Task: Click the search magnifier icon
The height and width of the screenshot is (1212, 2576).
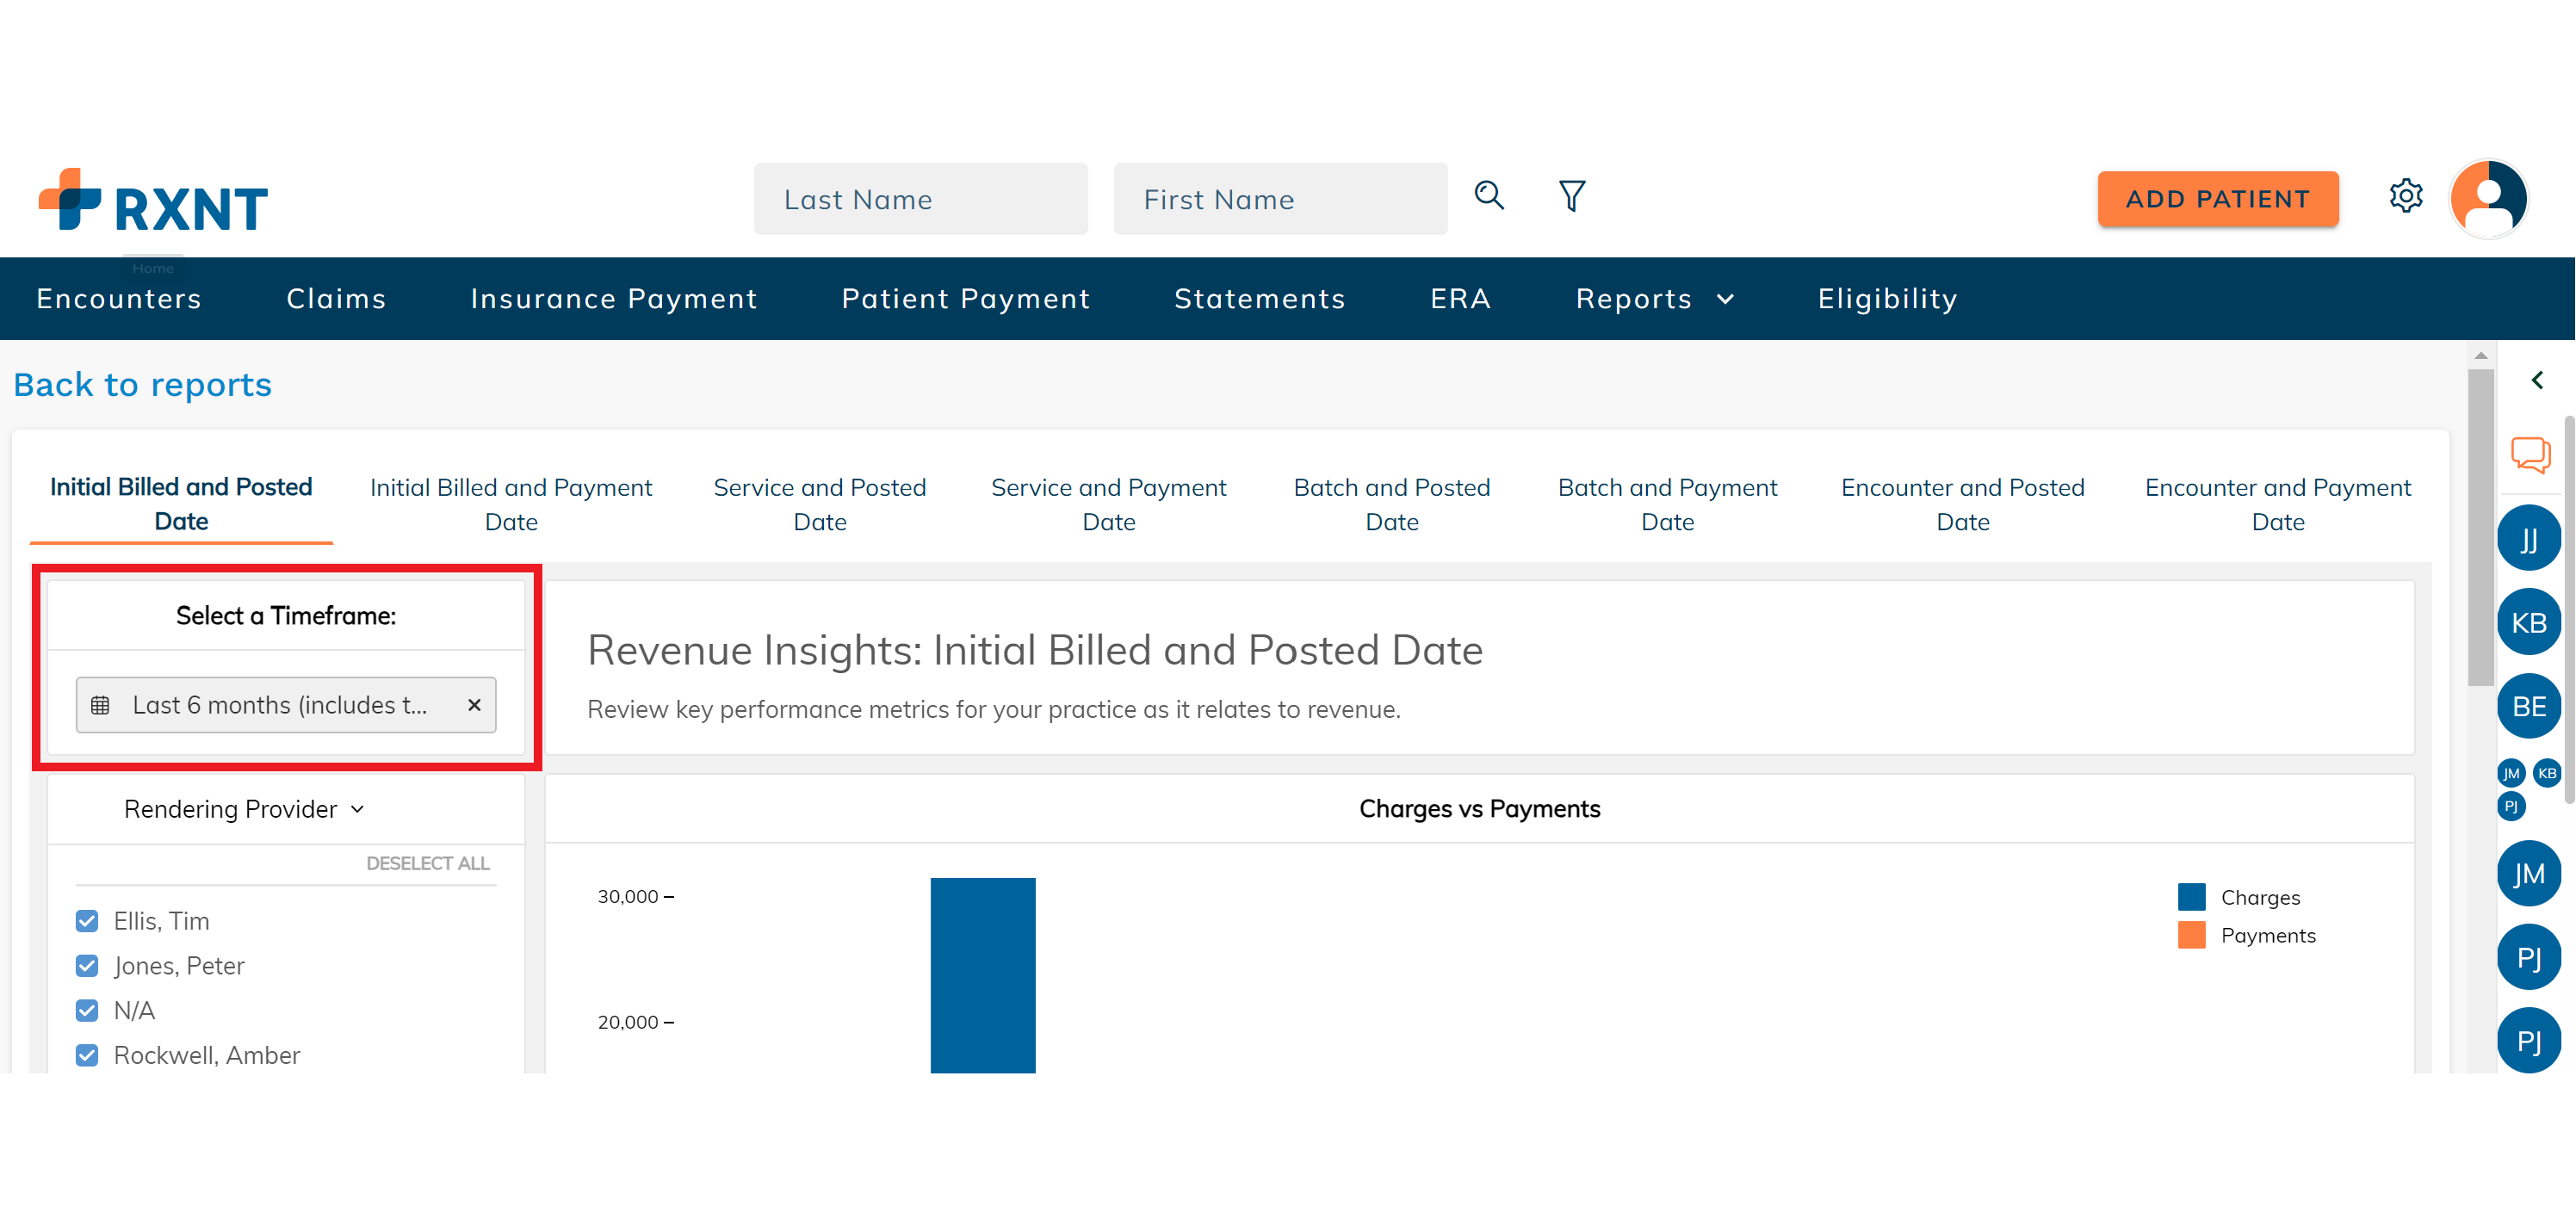Action: (1489, 195)
